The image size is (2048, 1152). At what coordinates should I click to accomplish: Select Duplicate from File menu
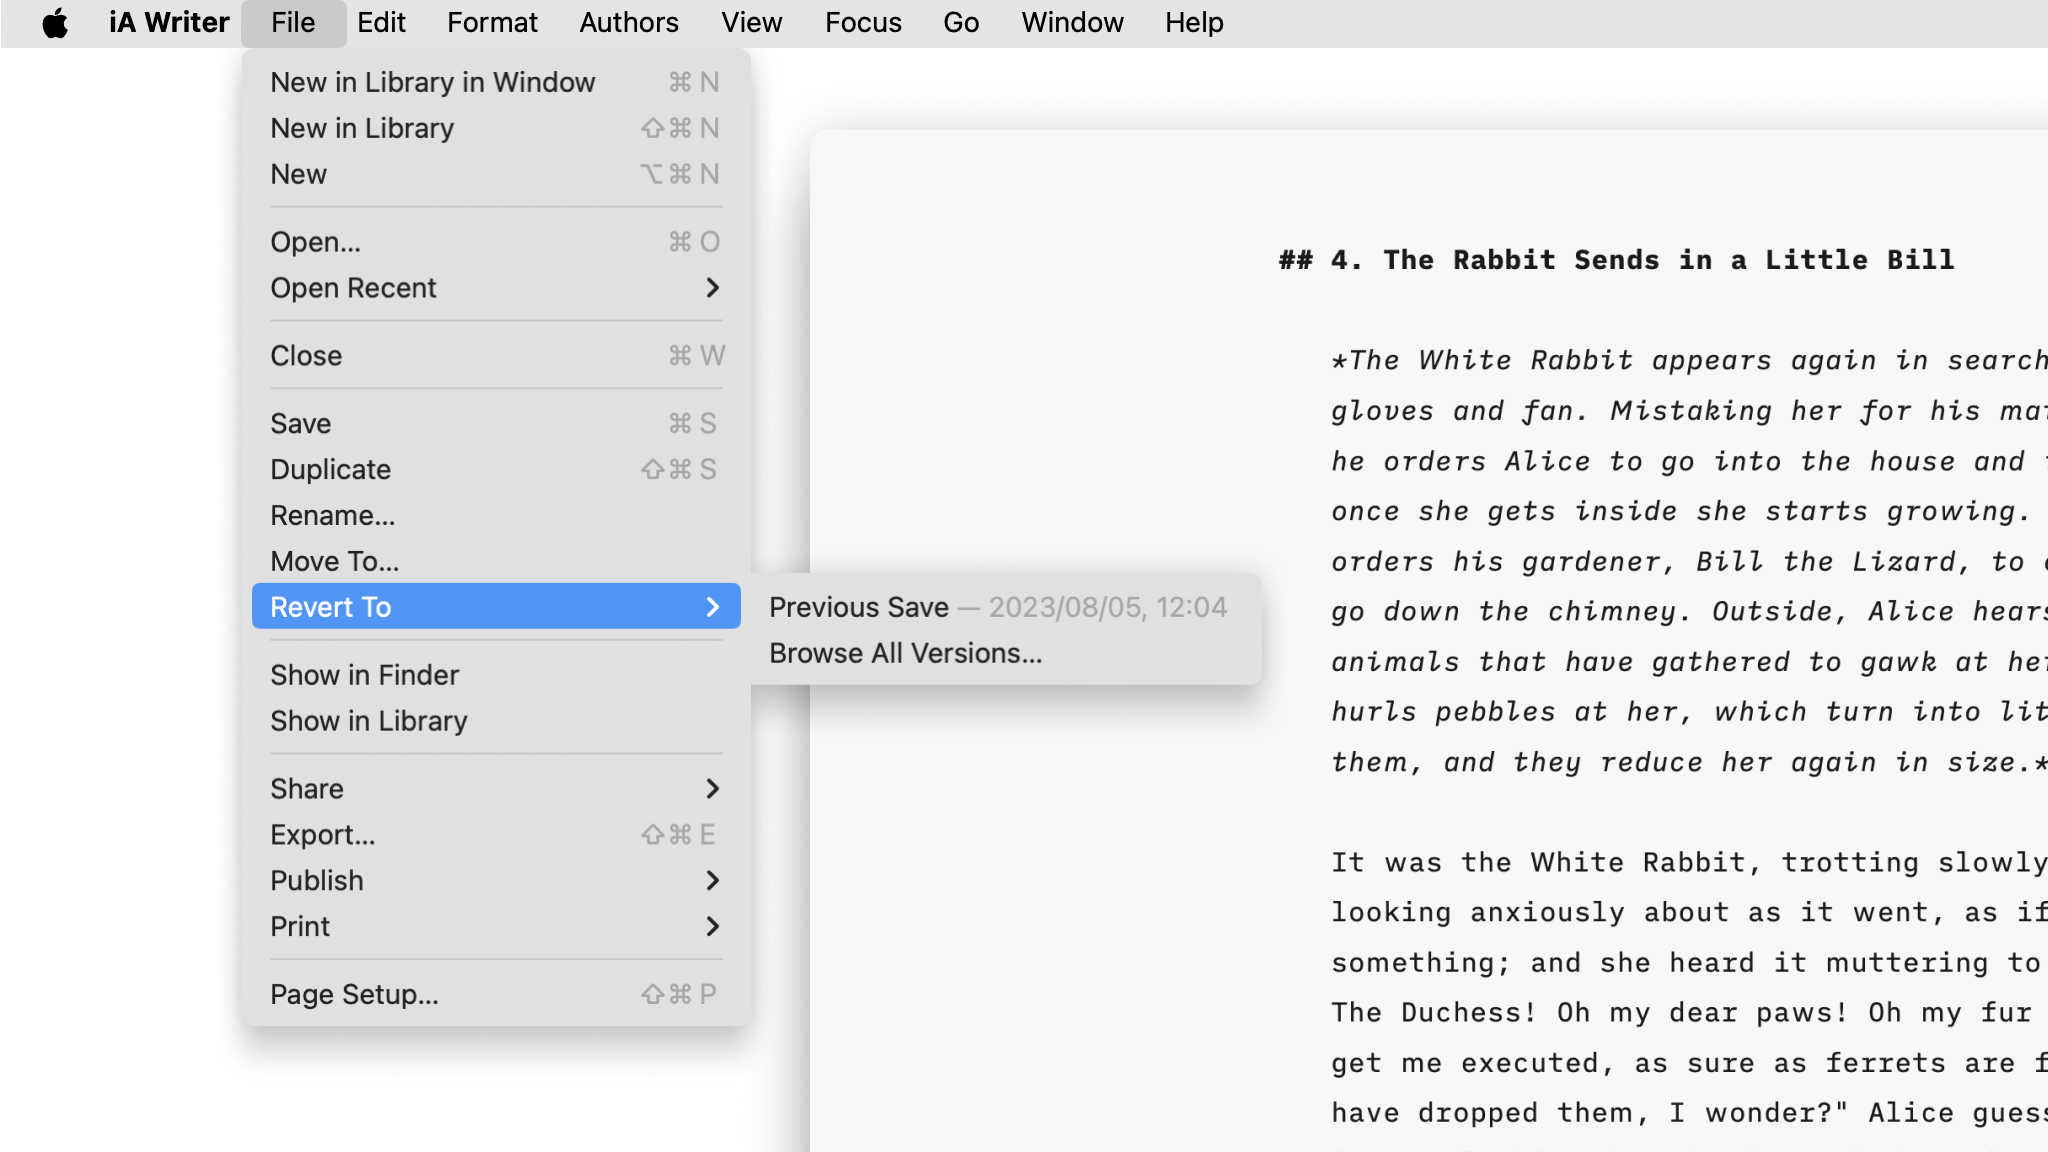point(330,470)
